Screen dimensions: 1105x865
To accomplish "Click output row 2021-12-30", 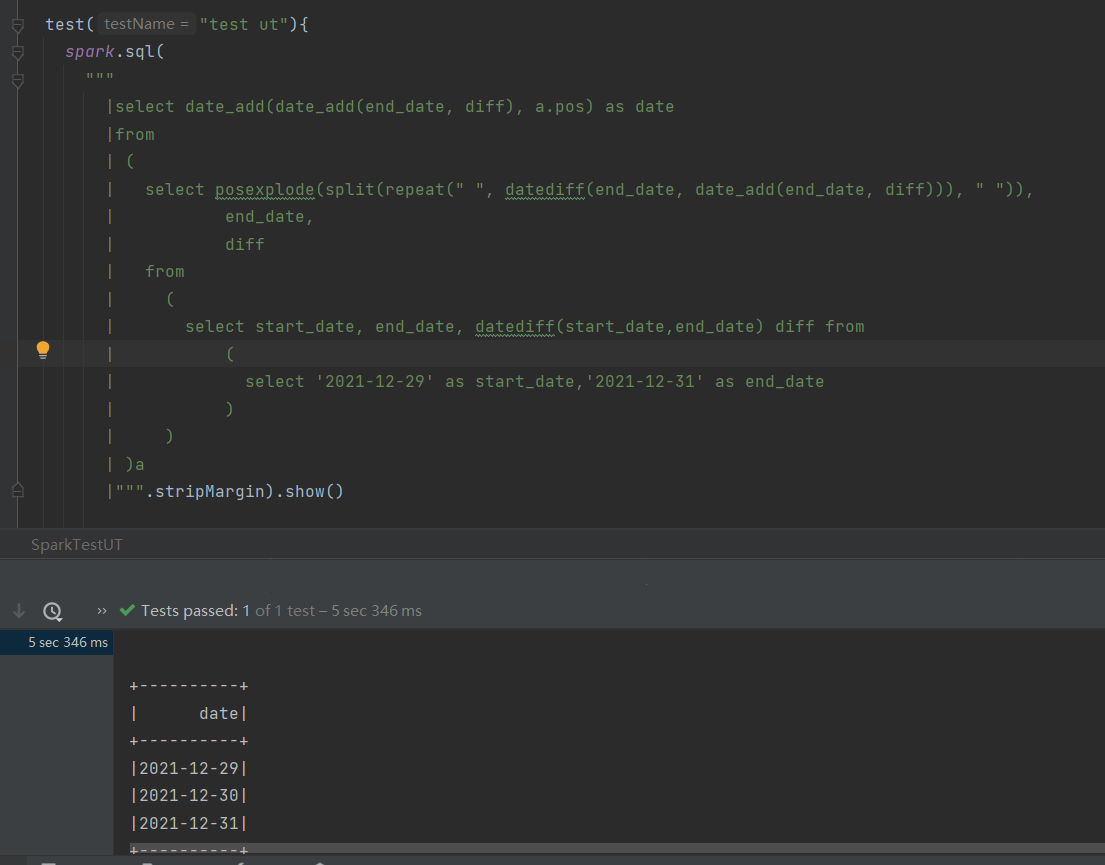I will pyautogui.click(x=189, y=796).
